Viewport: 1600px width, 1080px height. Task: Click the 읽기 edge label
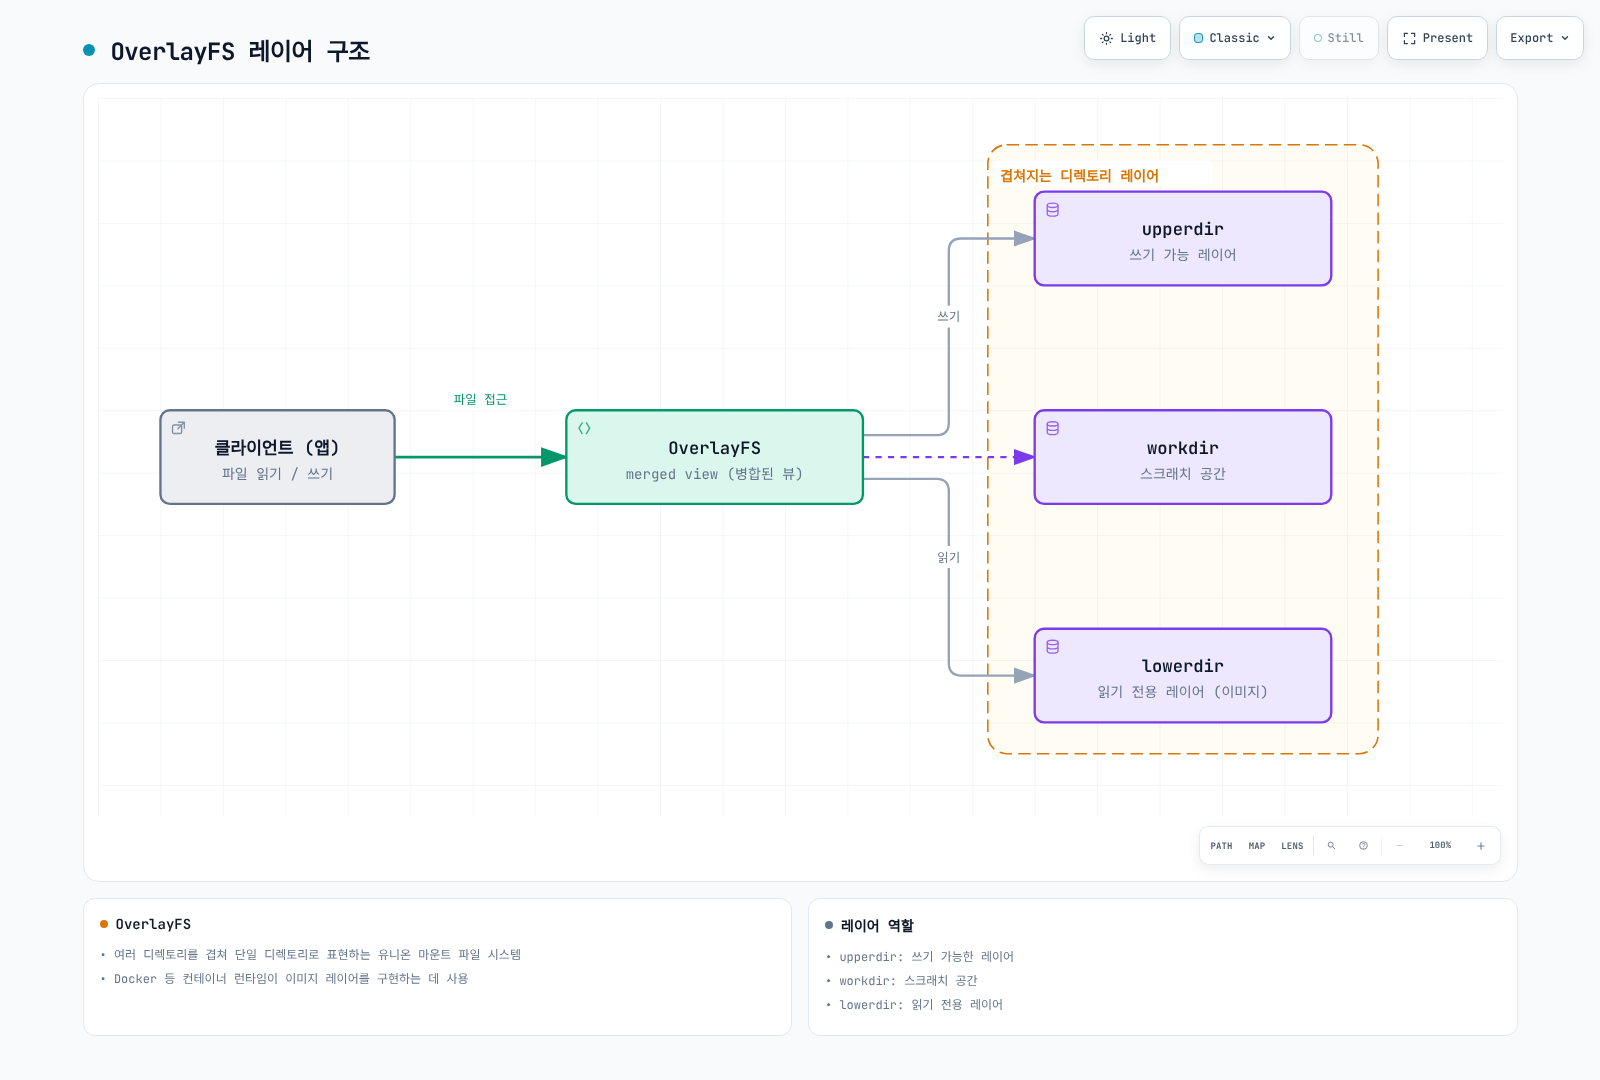click(948, 558)
